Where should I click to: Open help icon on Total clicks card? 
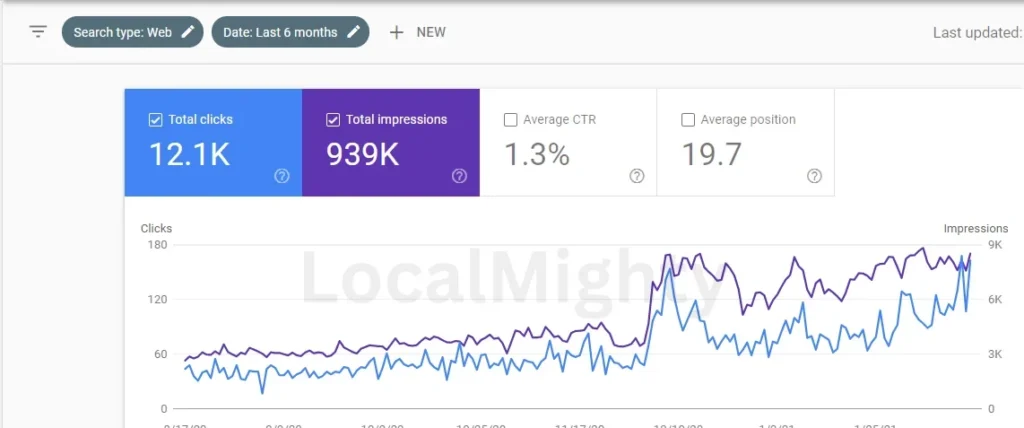(281, 176)
